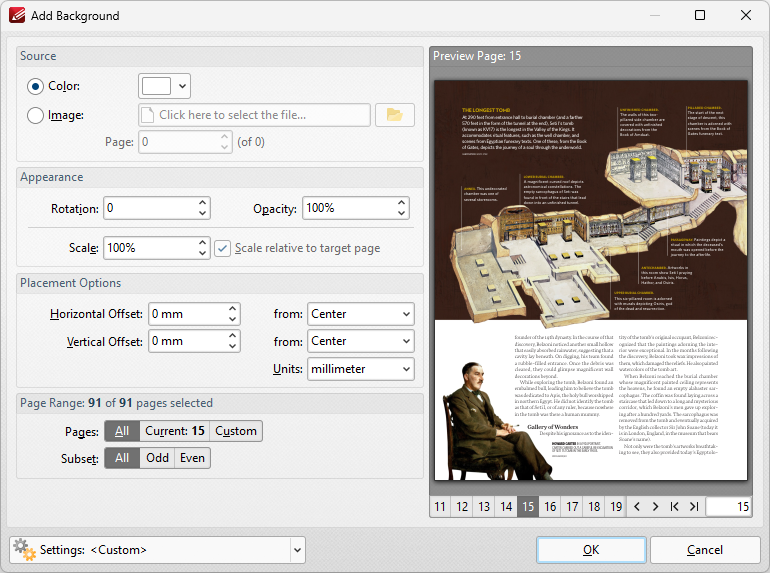Screen dimensions: 770x573
Task: Switch preview to page 11
Action: tap(440, 507)
